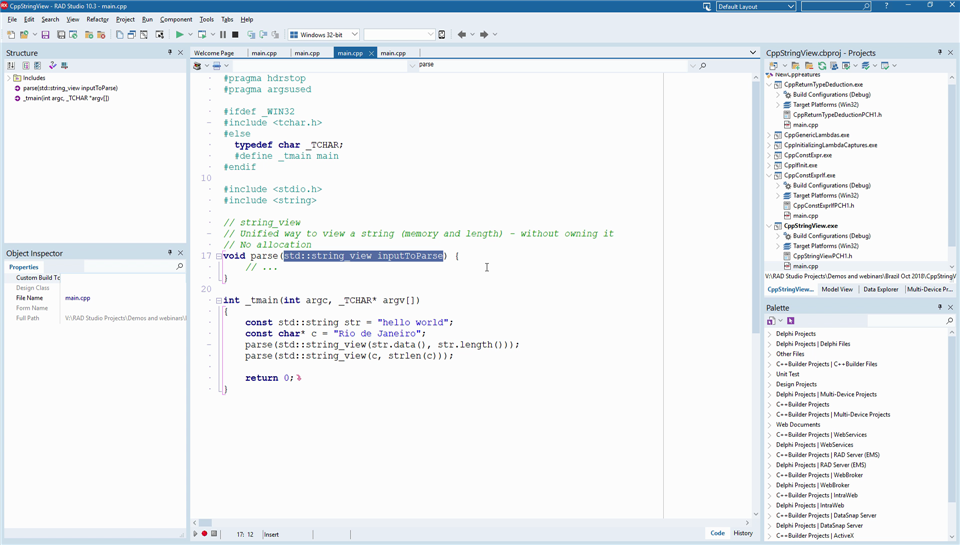Image resolution: width=960 pixels, height=545 pixels.
Task: Collapse the _tmain function fold marker
Action: pyautogui.click(x=219, y=301)
